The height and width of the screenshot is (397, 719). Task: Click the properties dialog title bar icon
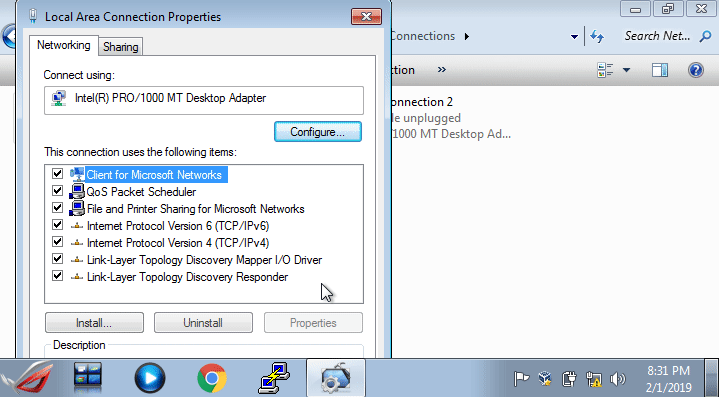[33, 17]
